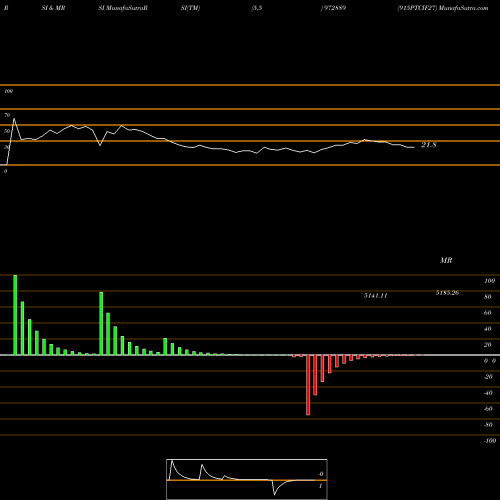Open the mini overview chart thumbnail
500x500 pixels.
[x=247, y=479]
